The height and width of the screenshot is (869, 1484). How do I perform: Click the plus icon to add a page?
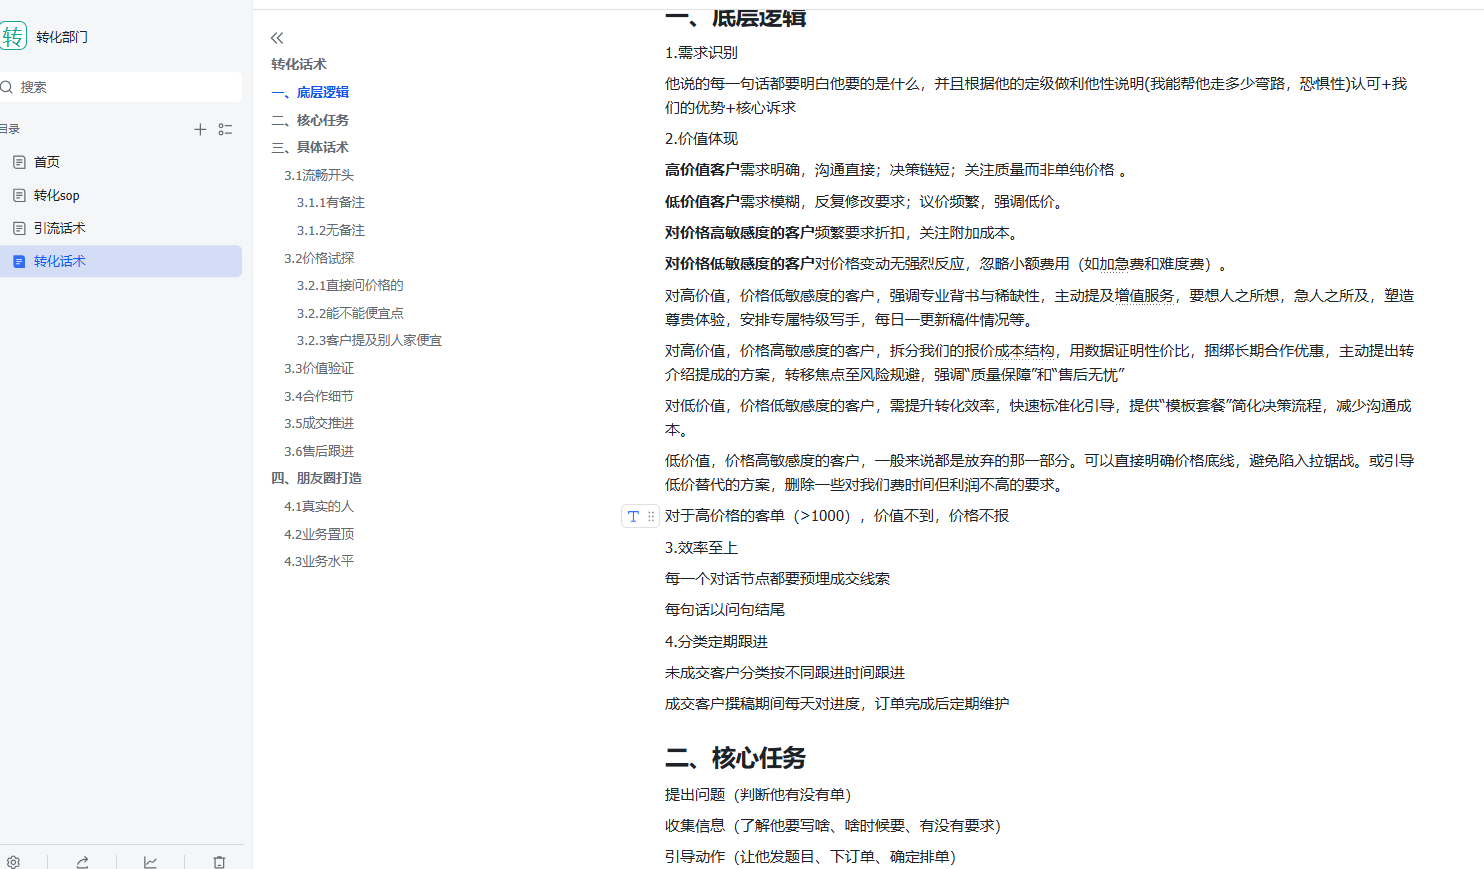[200, 129]
